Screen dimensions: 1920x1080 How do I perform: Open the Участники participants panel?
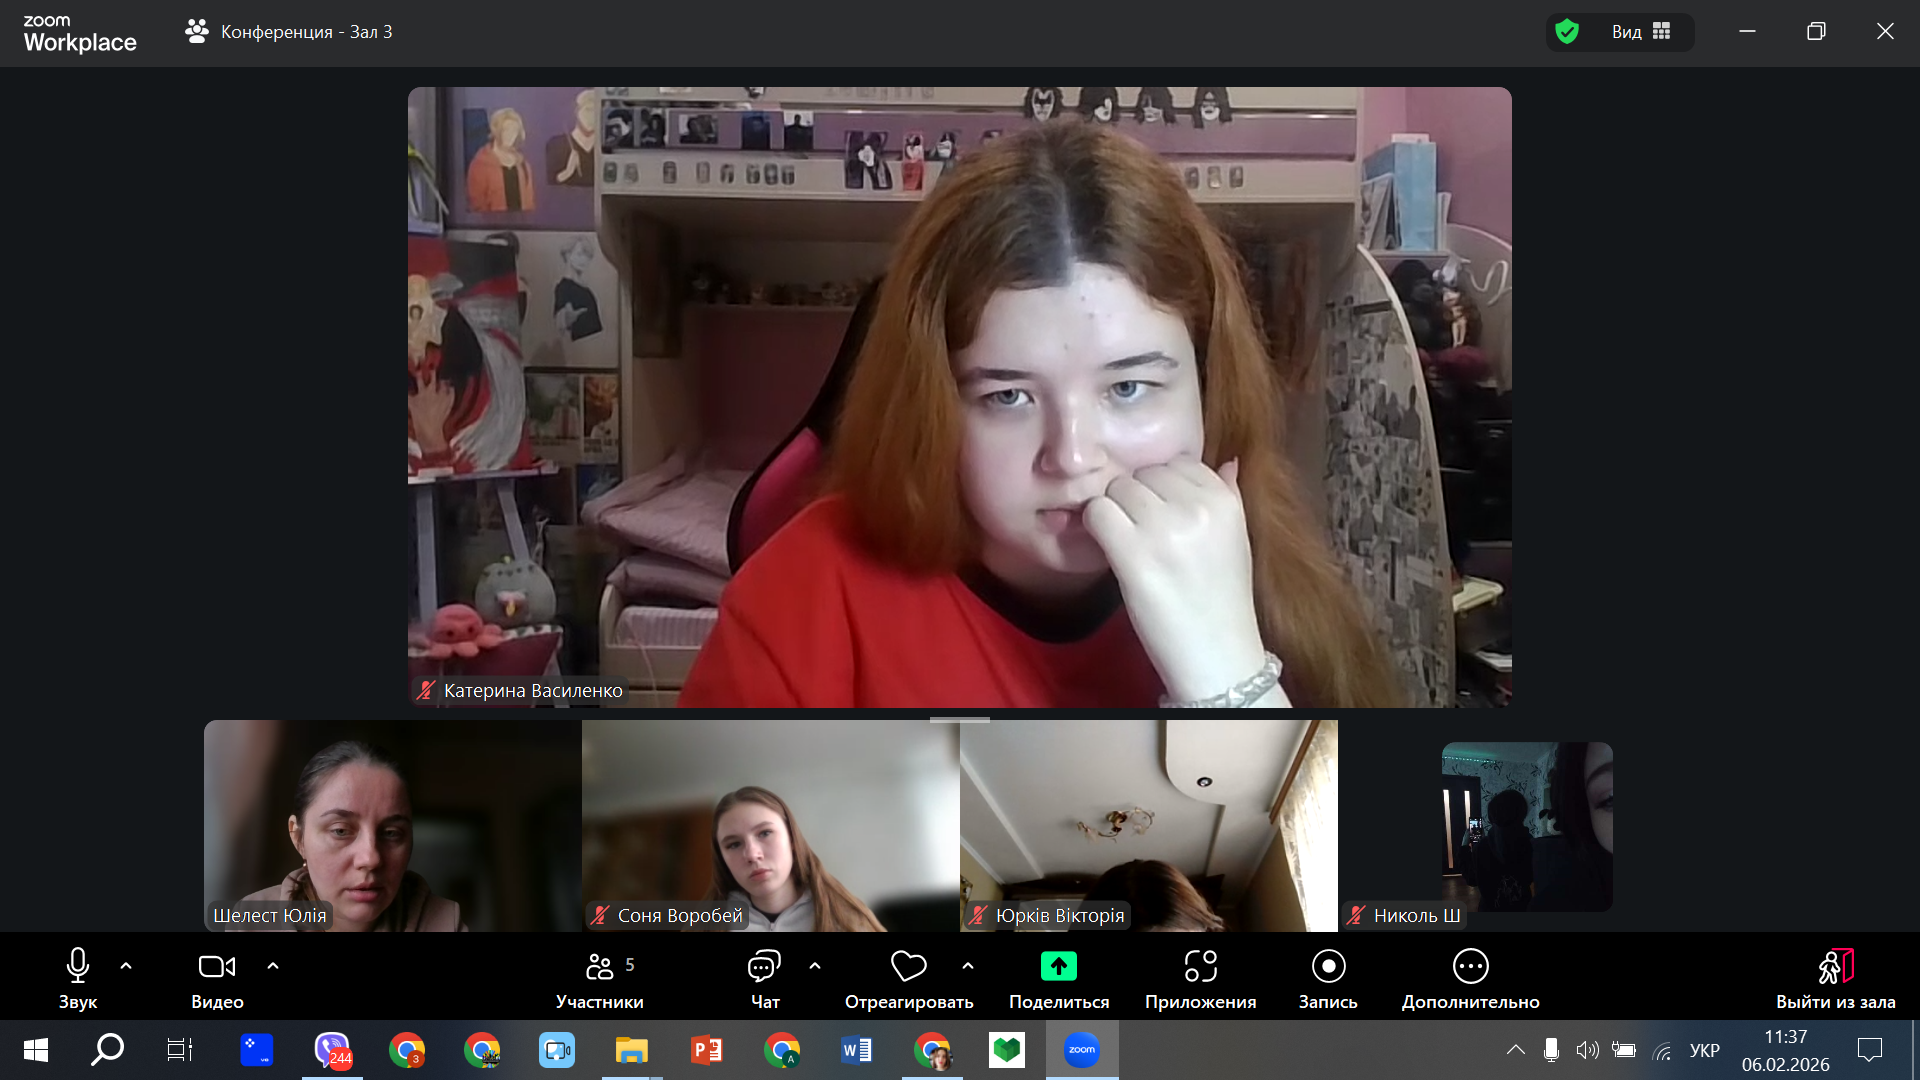pos(599,967)
